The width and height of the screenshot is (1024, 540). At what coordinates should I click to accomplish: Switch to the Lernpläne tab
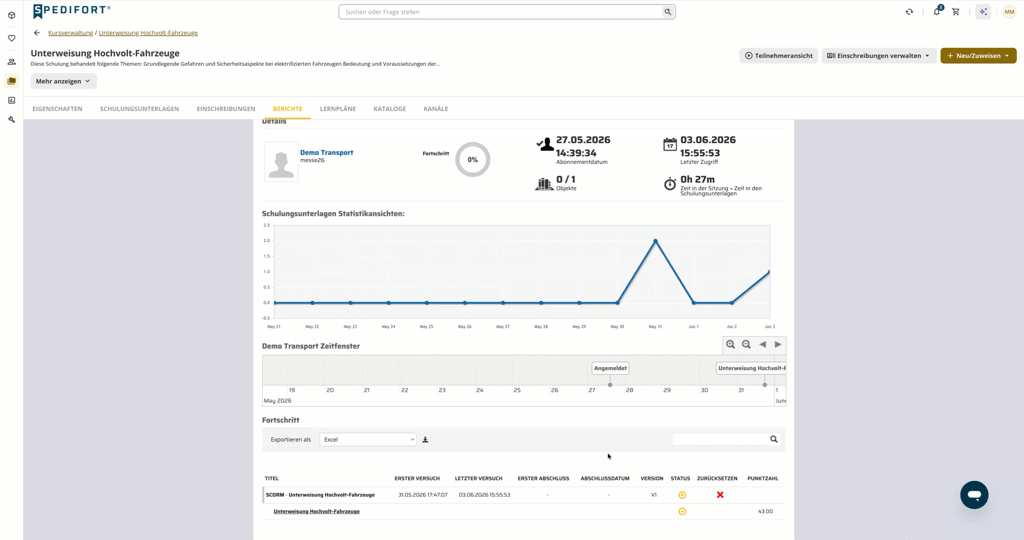coord(338,109)
